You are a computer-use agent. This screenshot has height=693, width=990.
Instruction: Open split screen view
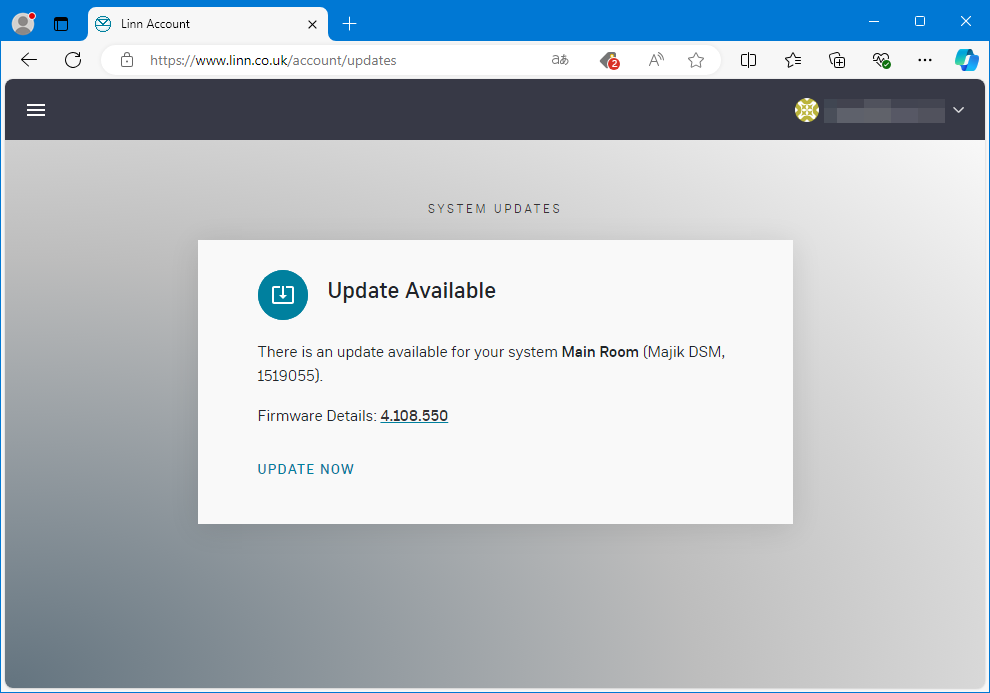[x=748, y=60]
